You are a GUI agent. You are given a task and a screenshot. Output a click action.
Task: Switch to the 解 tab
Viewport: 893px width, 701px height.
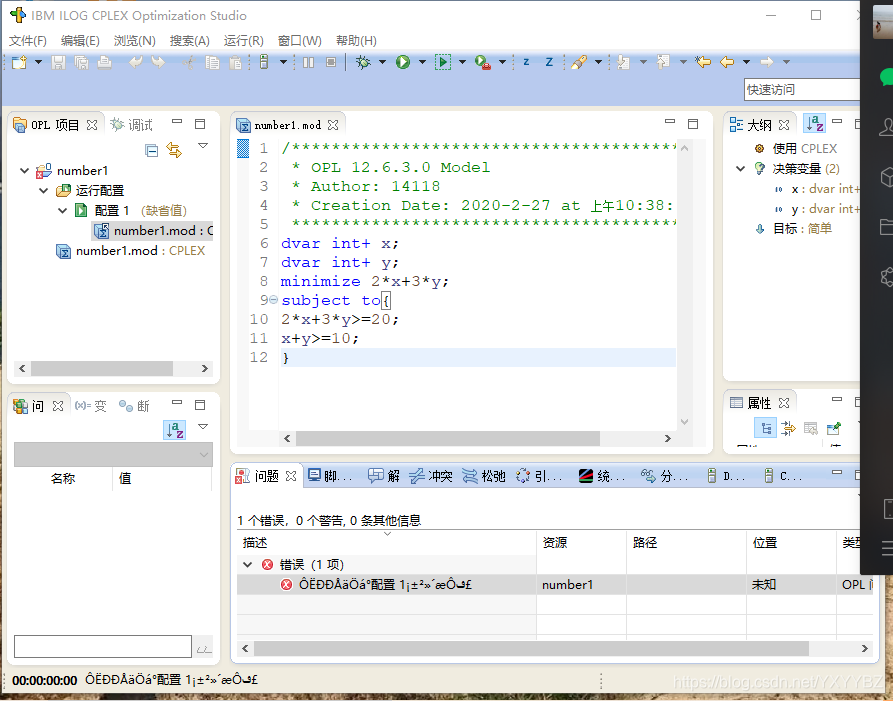(x=384, y=476)
